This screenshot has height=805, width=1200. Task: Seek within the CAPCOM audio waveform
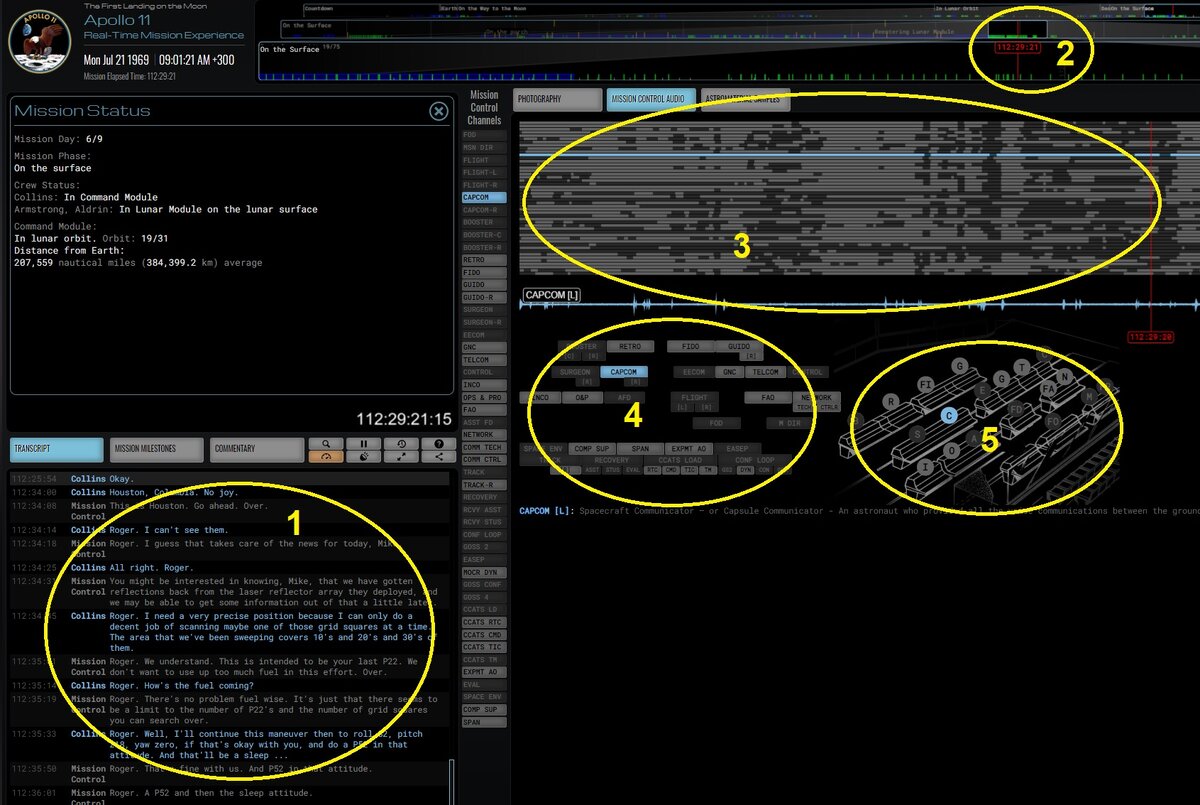point(860,304)
